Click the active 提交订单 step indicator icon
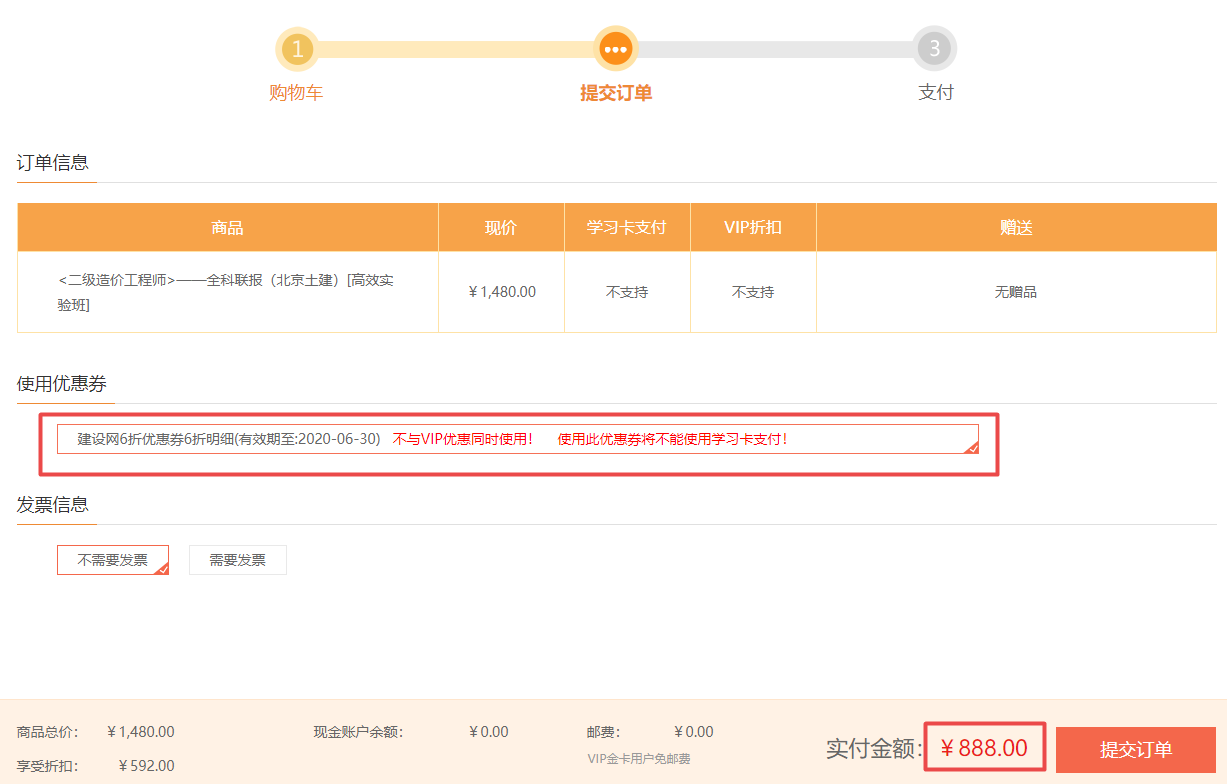 tap(615, 48)
